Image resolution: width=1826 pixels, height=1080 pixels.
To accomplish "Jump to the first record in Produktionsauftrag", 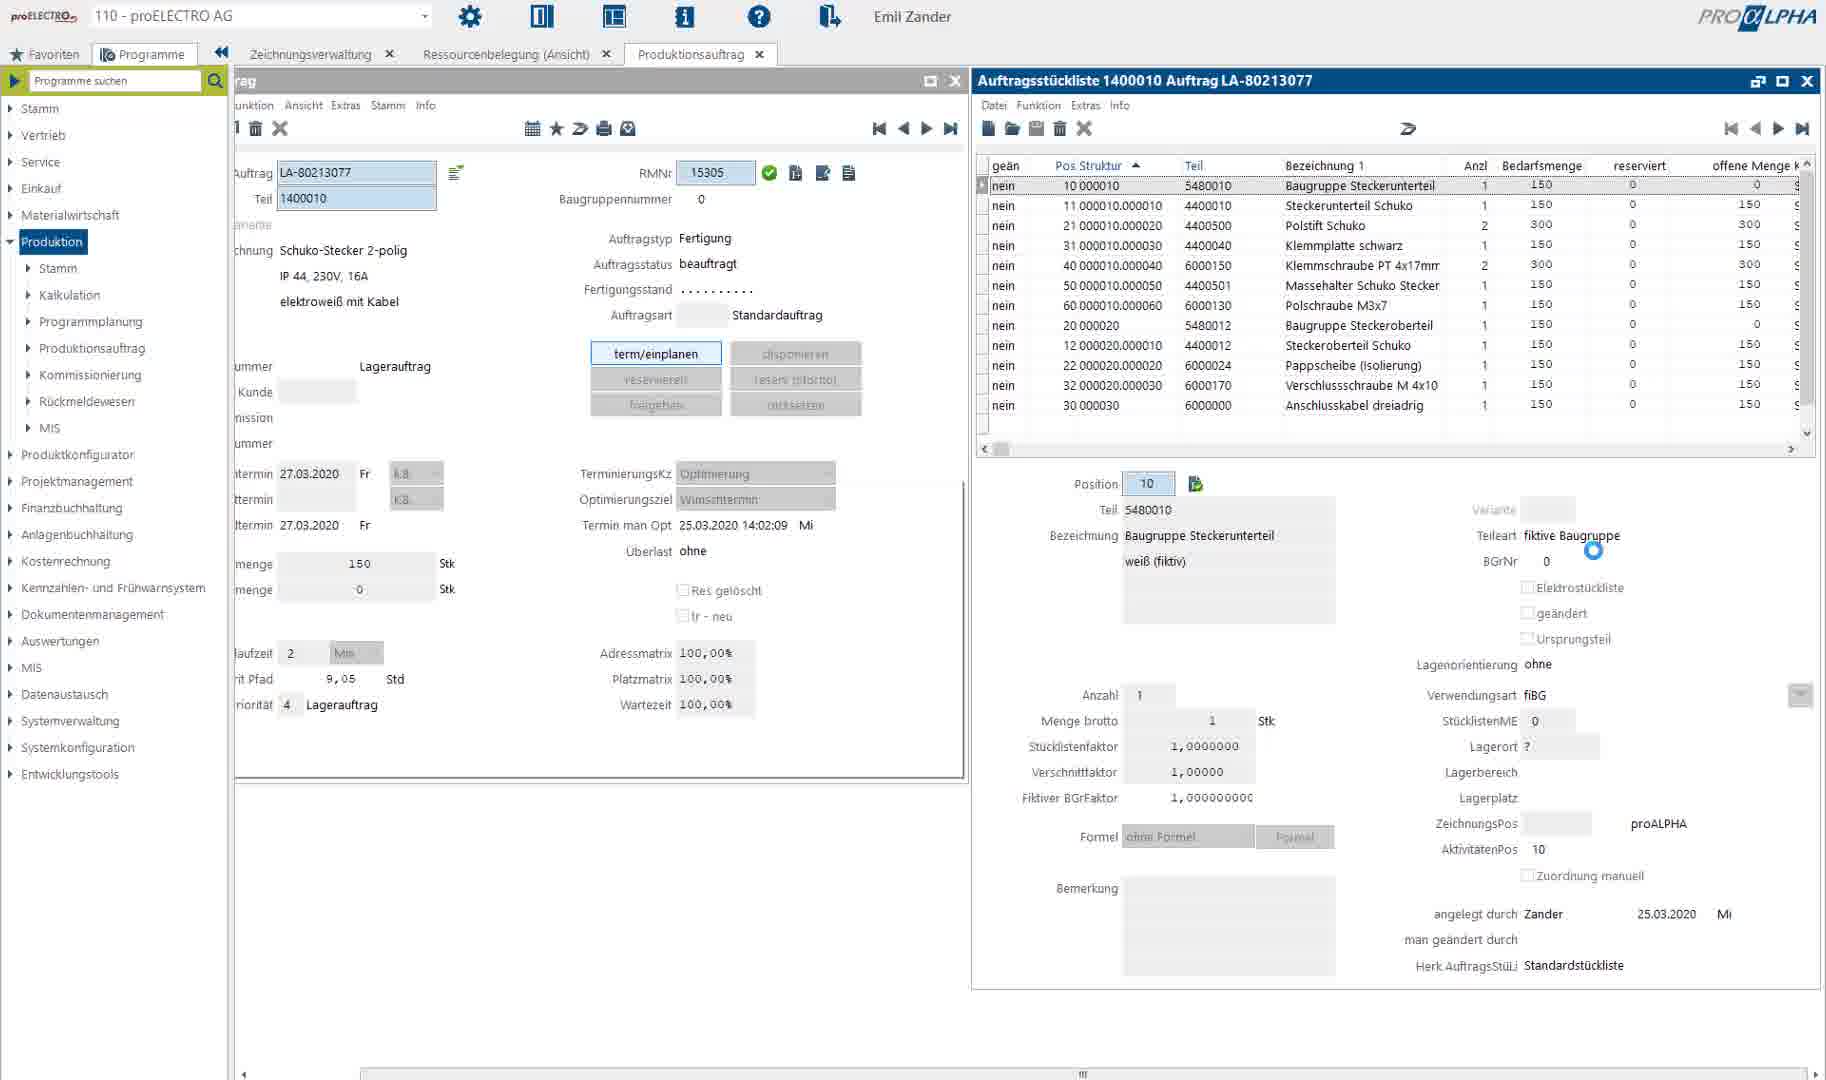I will (879, 128).
